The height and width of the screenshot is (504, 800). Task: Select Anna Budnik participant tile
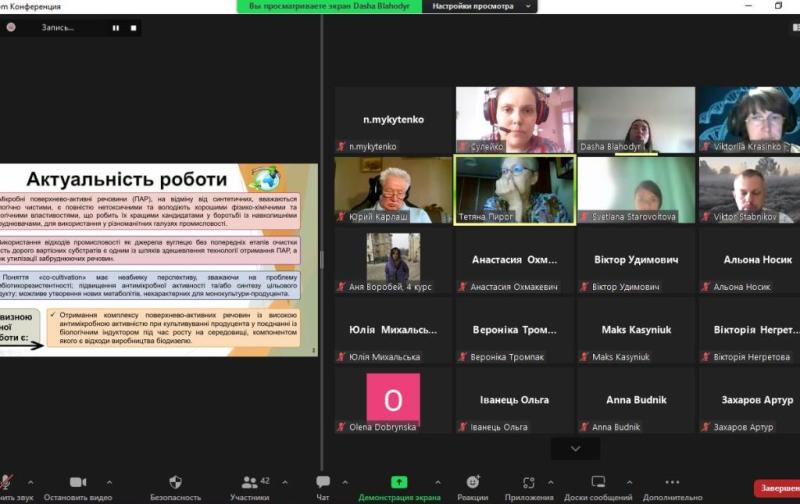[x=636, y=400]
